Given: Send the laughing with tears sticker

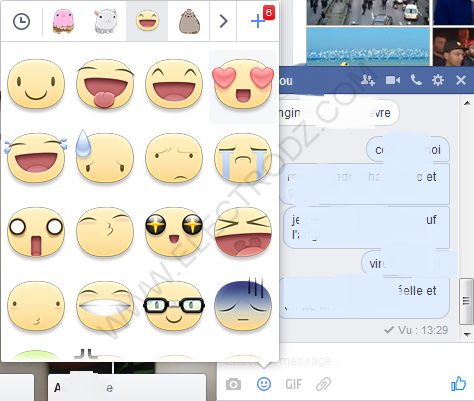Looking at the screenshot, I should tap(36, 158).
